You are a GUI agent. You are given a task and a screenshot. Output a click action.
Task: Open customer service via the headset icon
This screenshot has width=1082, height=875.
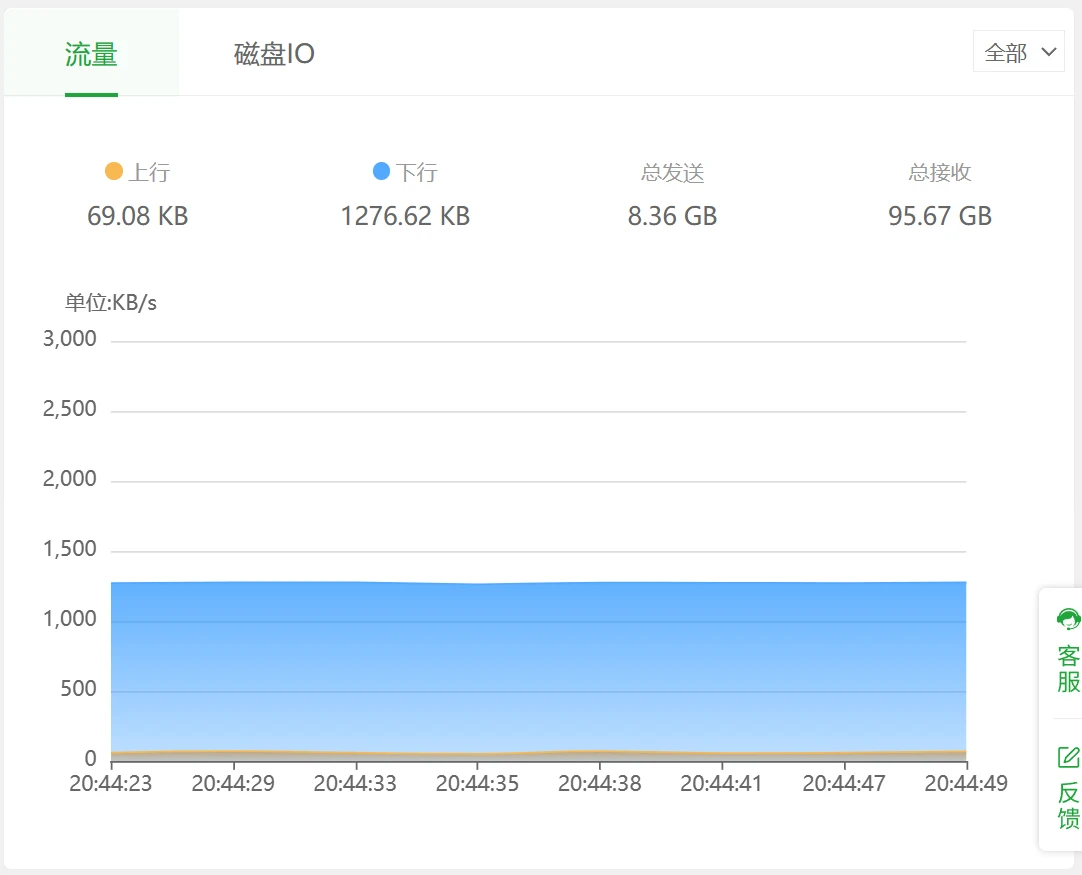coord(1068,619)
